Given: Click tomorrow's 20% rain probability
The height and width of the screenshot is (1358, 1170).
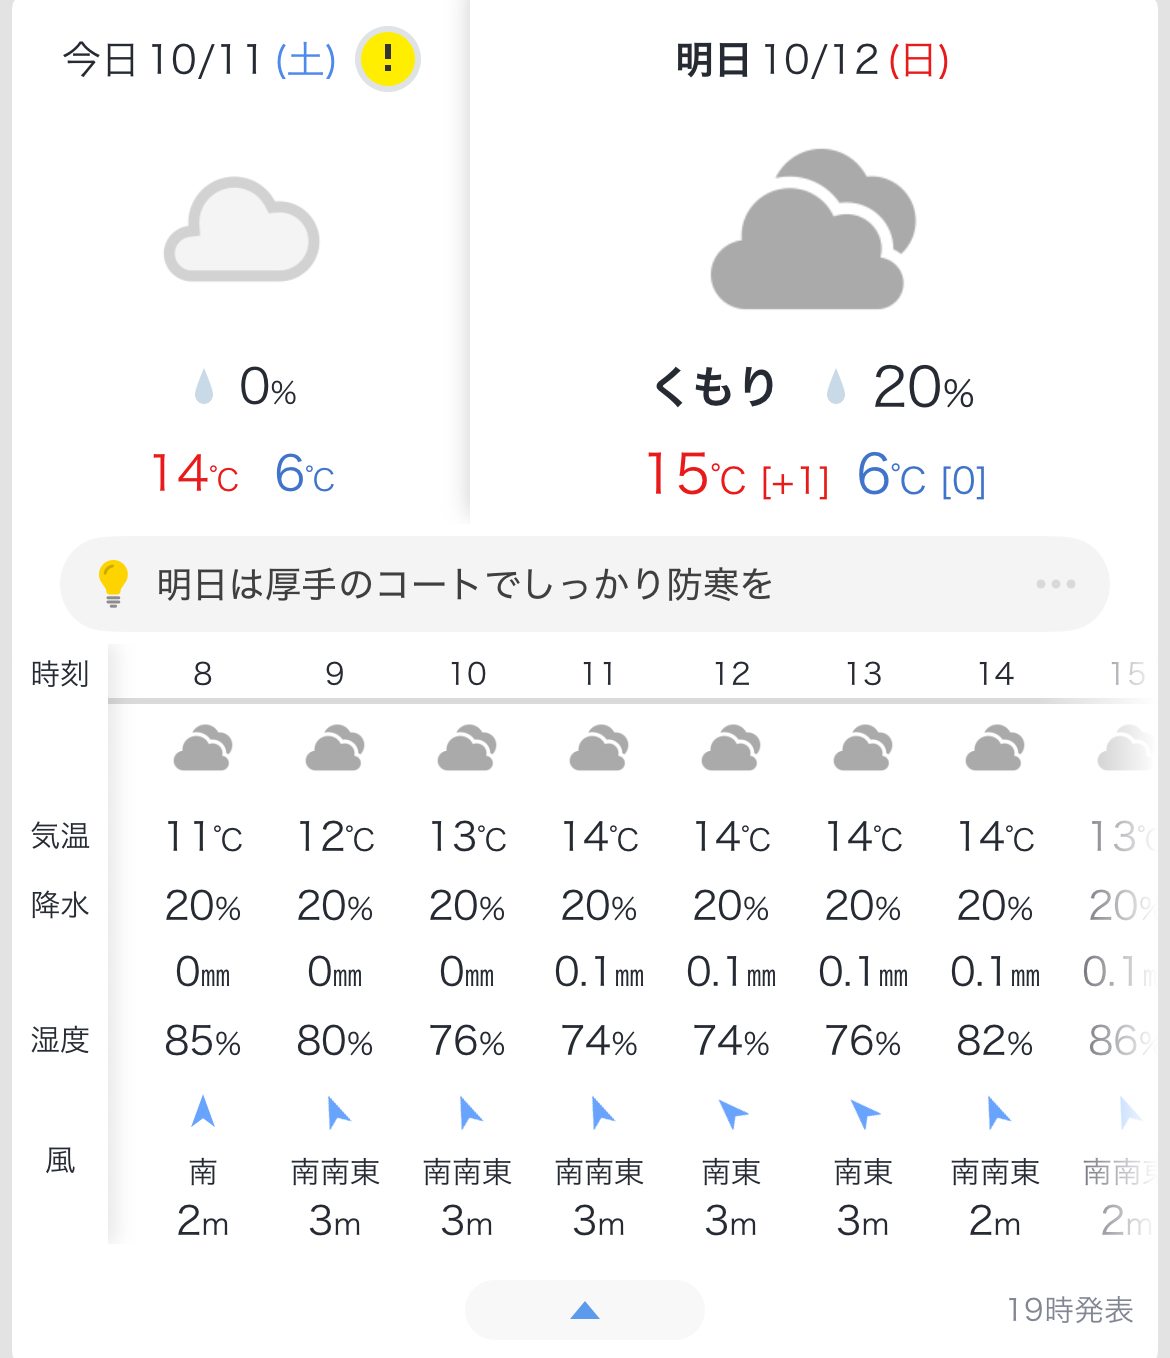Looking at the screenshot, I should [922, 388].
